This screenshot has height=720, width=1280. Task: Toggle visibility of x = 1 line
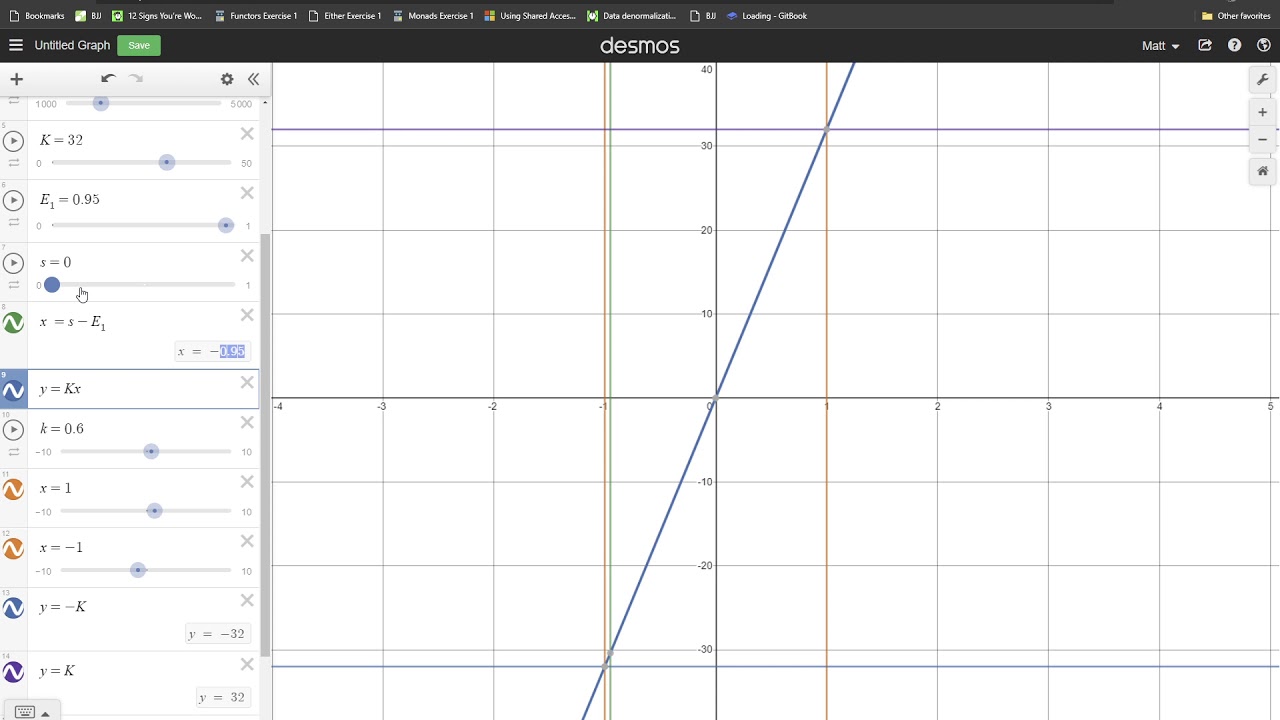tap(13, 489)
